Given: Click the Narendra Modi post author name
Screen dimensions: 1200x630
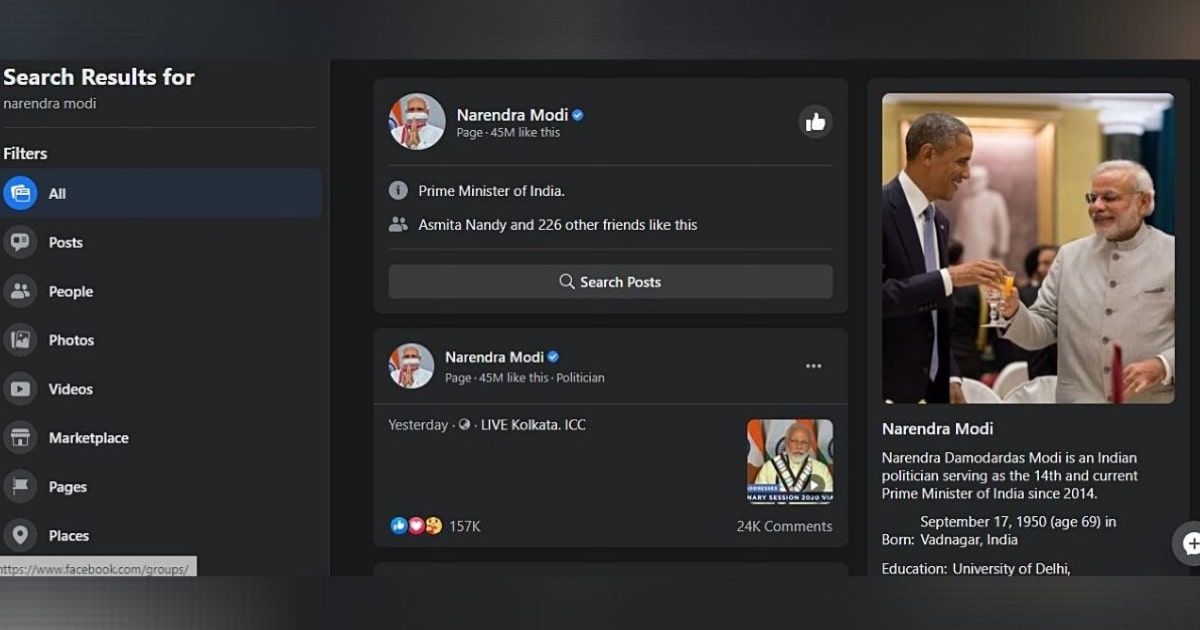Looking at the screenshot, I should pyautogui.click(x=494, y=357).
